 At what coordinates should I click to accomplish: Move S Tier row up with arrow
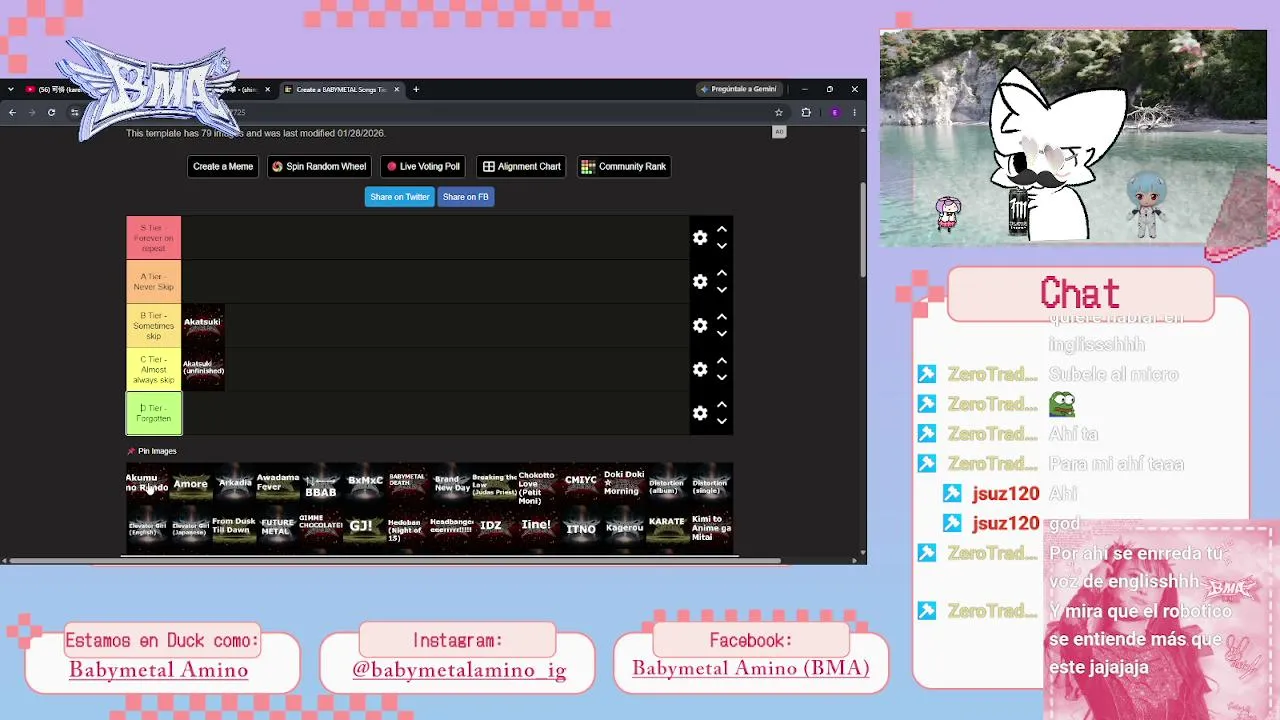(x=721, y=230)
